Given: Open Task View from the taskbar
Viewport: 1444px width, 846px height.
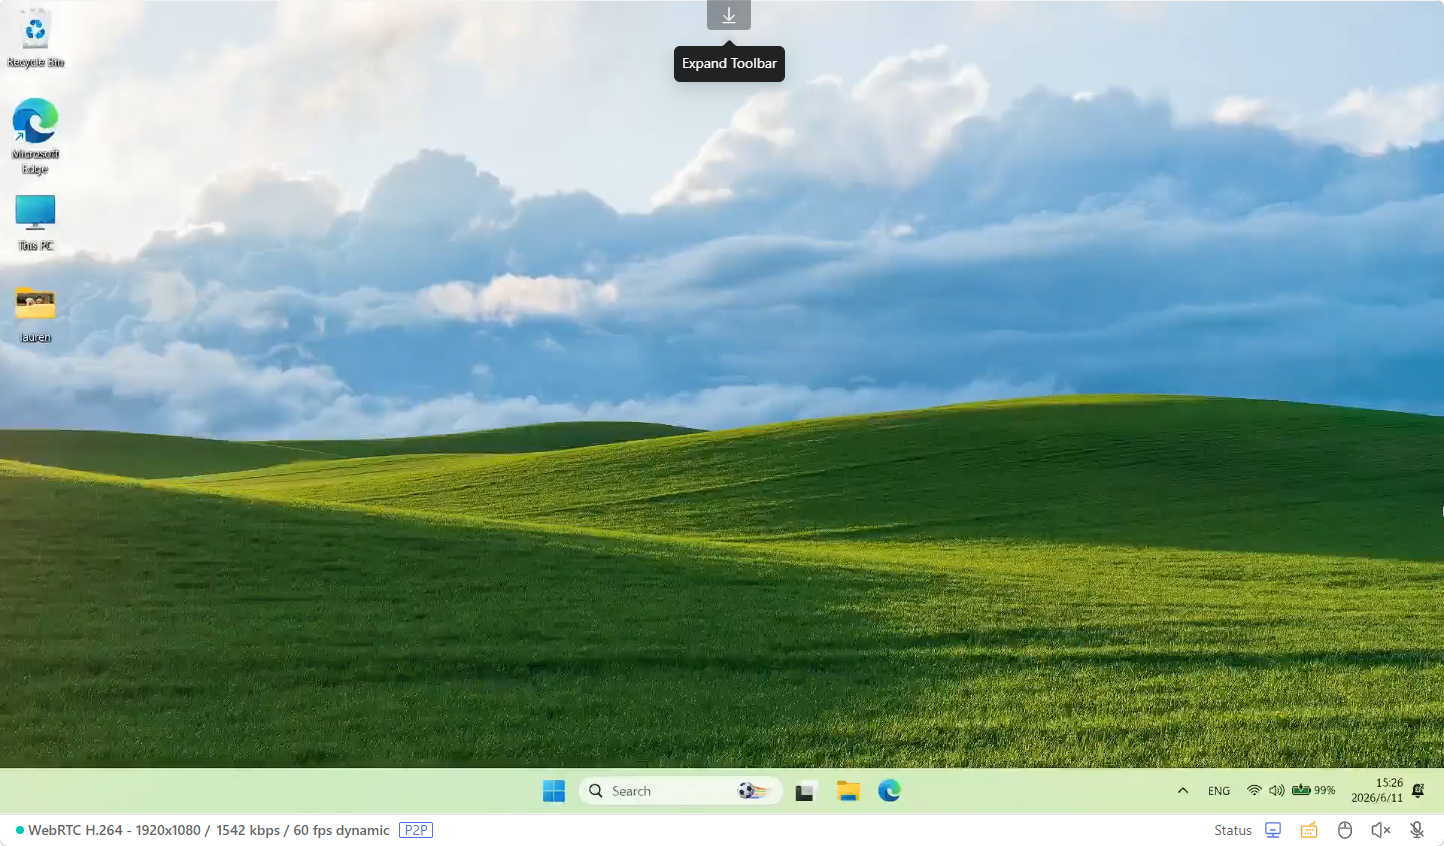Looking at the screenshot, I should [806, 791].
